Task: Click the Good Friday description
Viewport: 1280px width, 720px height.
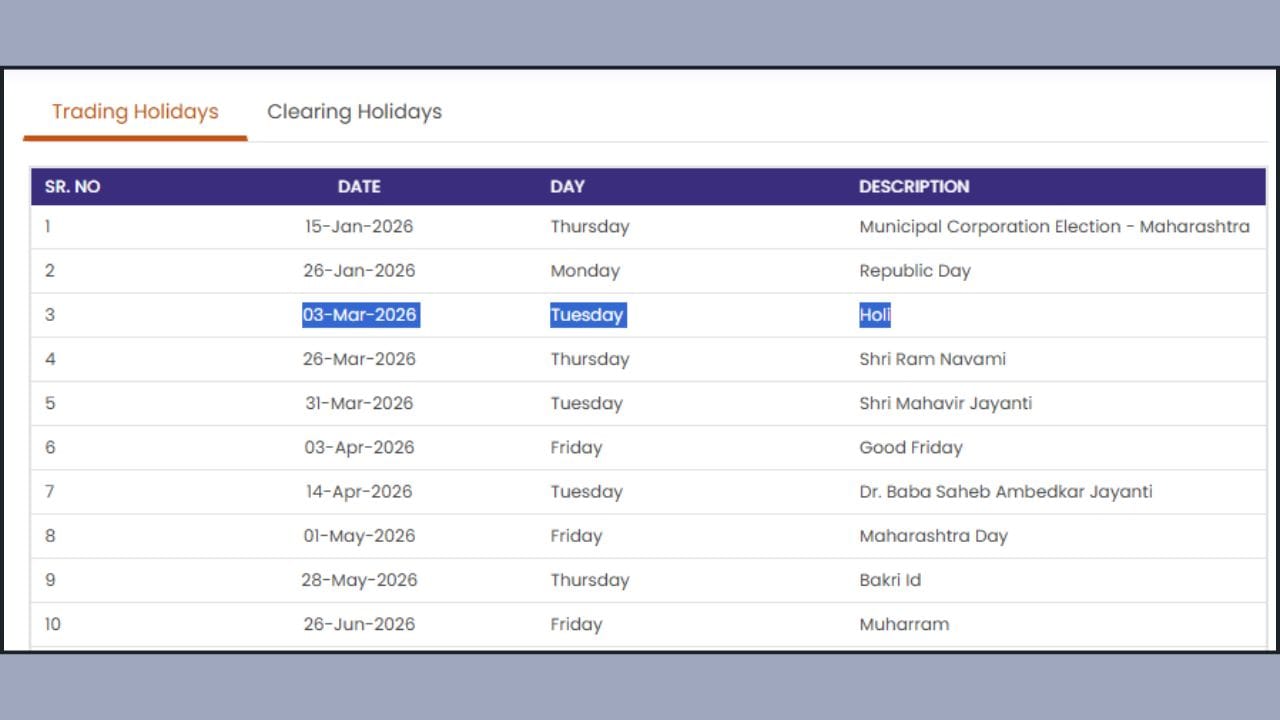Action: [910, 448]
